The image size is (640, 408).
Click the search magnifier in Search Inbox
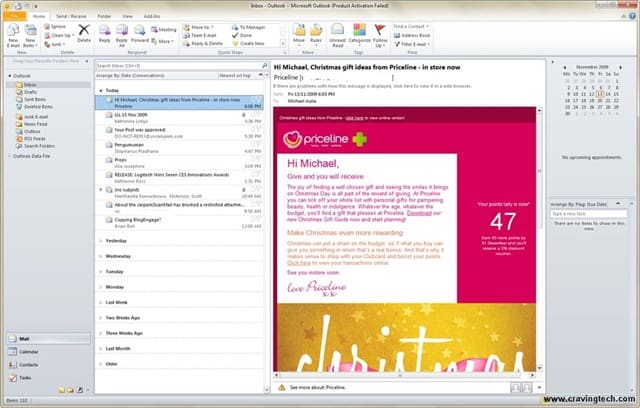(264, 65)
